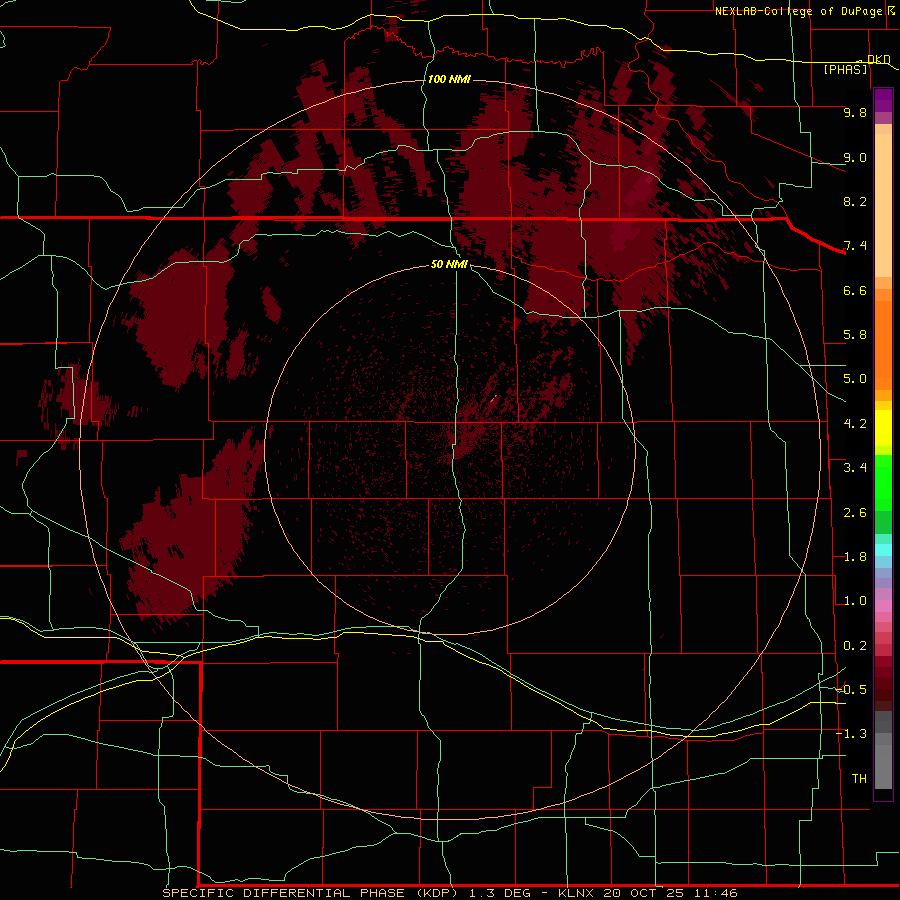Image resolution: width=900 pixels, height=900 pixels.
Task: Click the 50 NMI range ring label
Action: 449,264
